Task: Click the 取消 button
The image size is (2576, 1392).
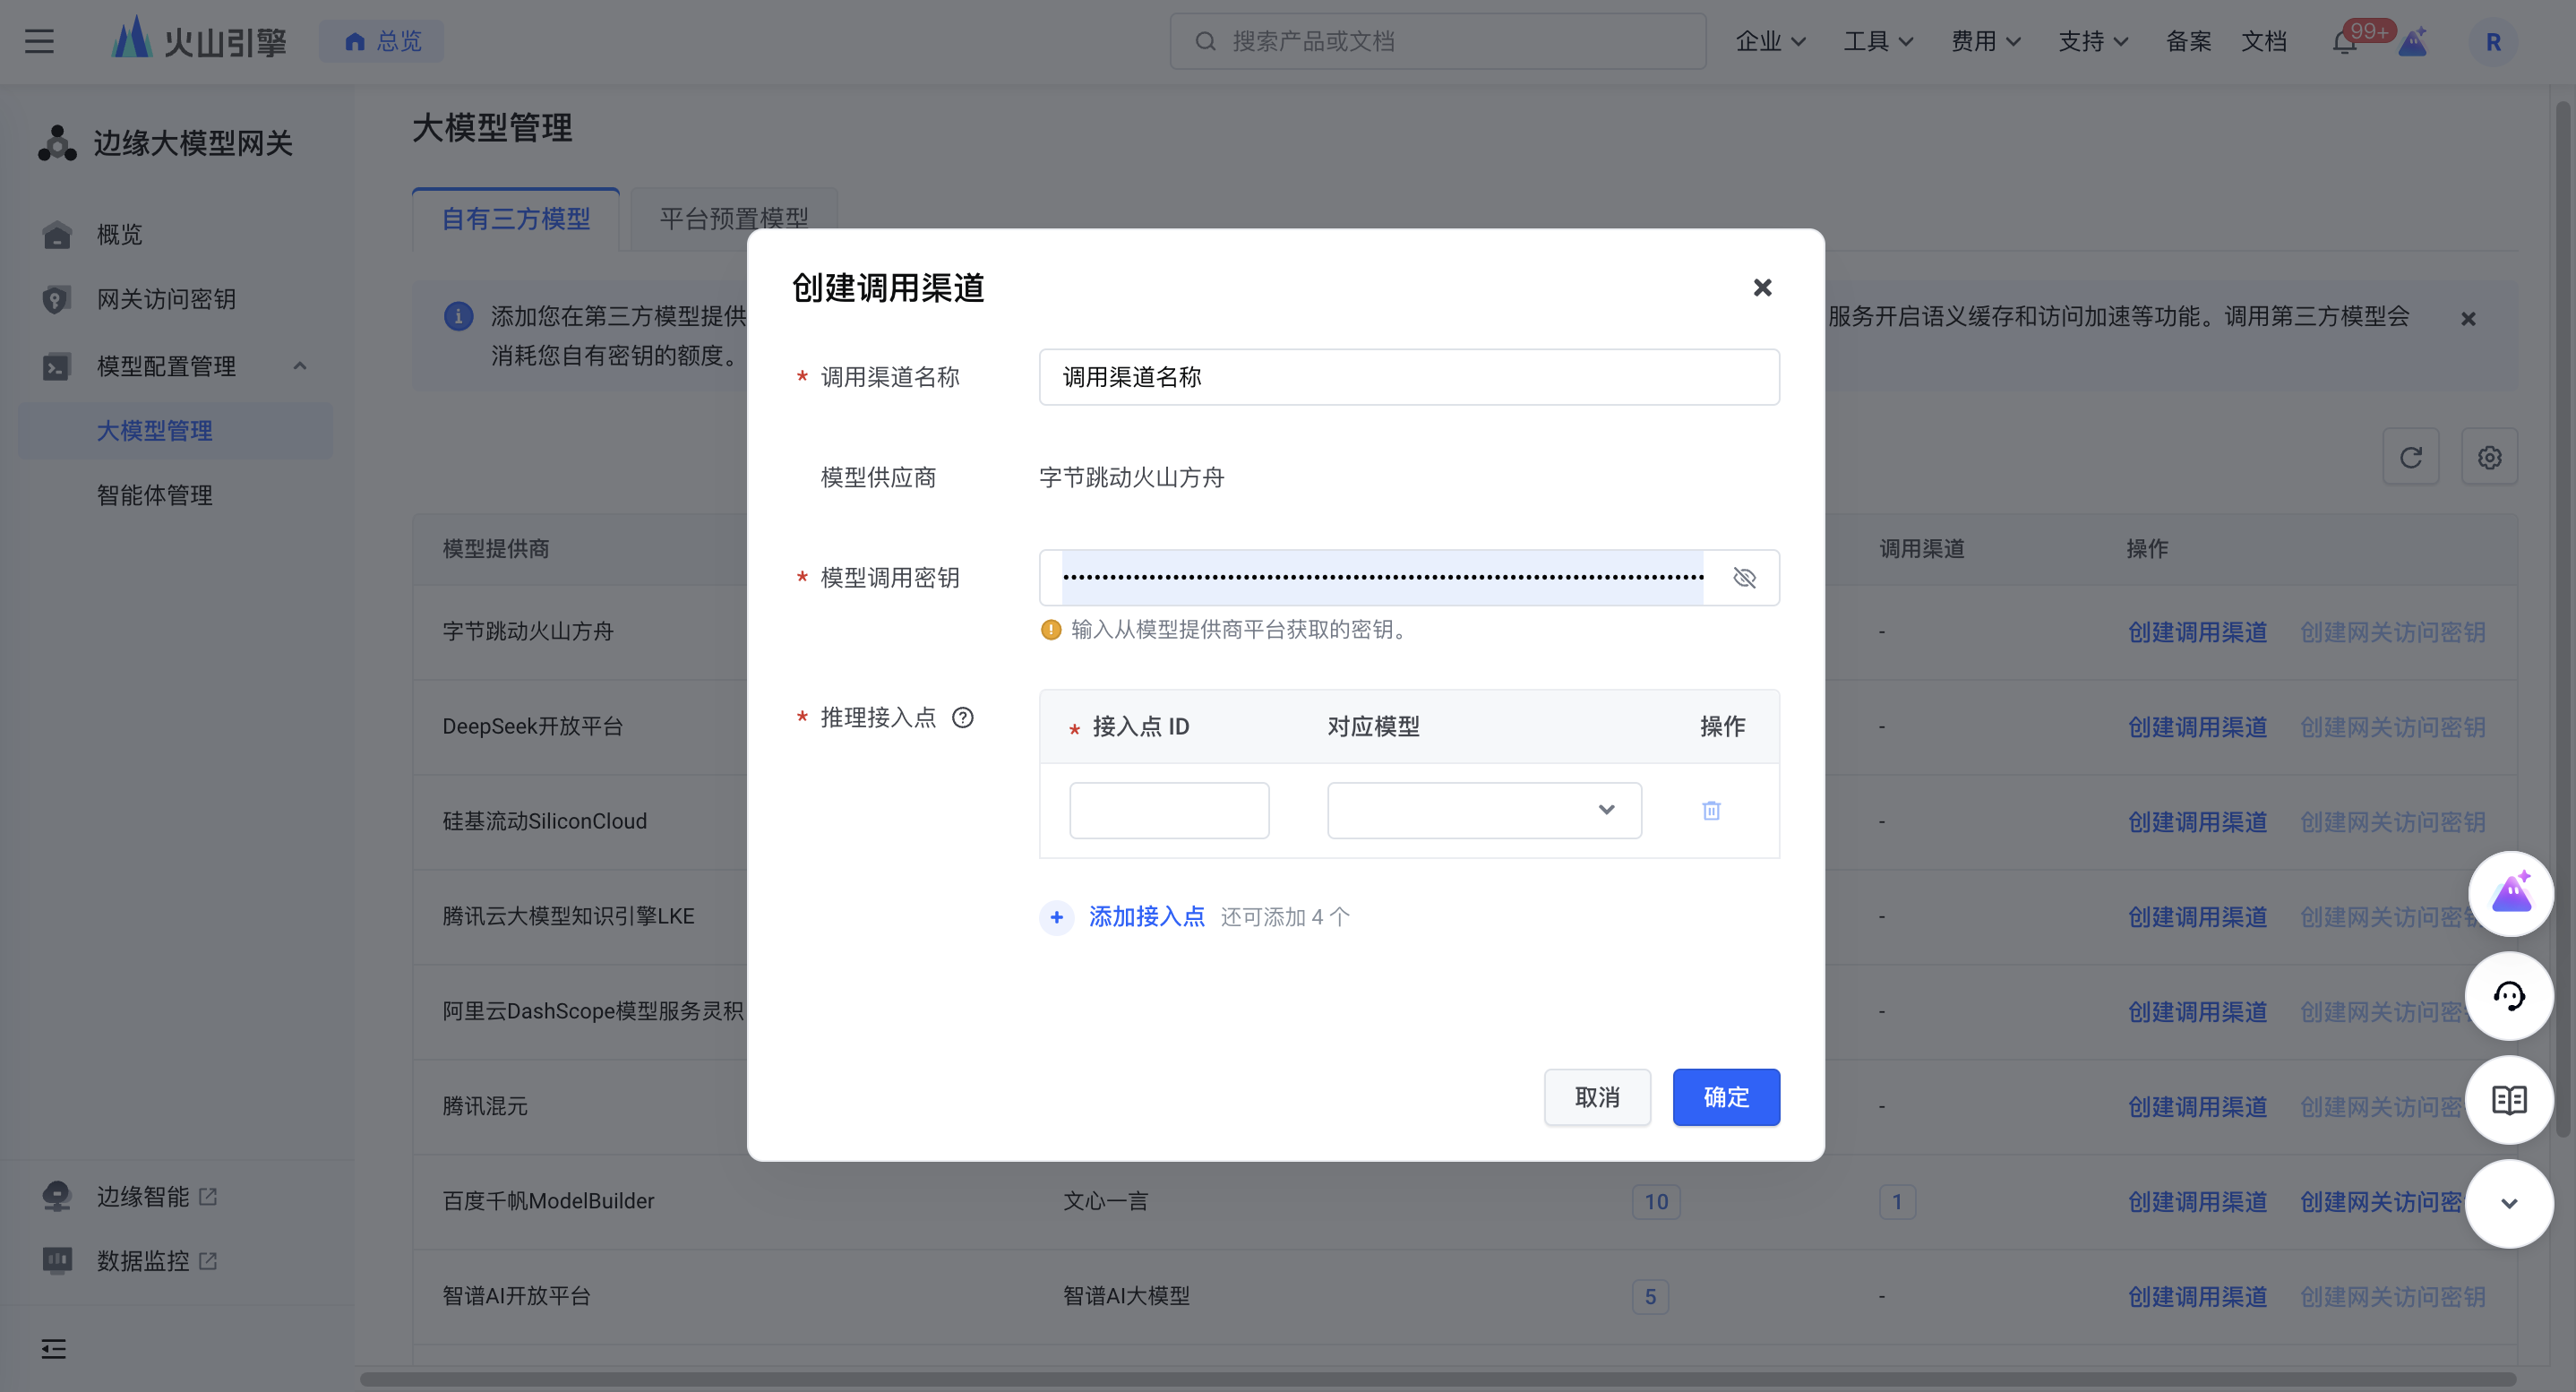Action: pos(1596,1097)
